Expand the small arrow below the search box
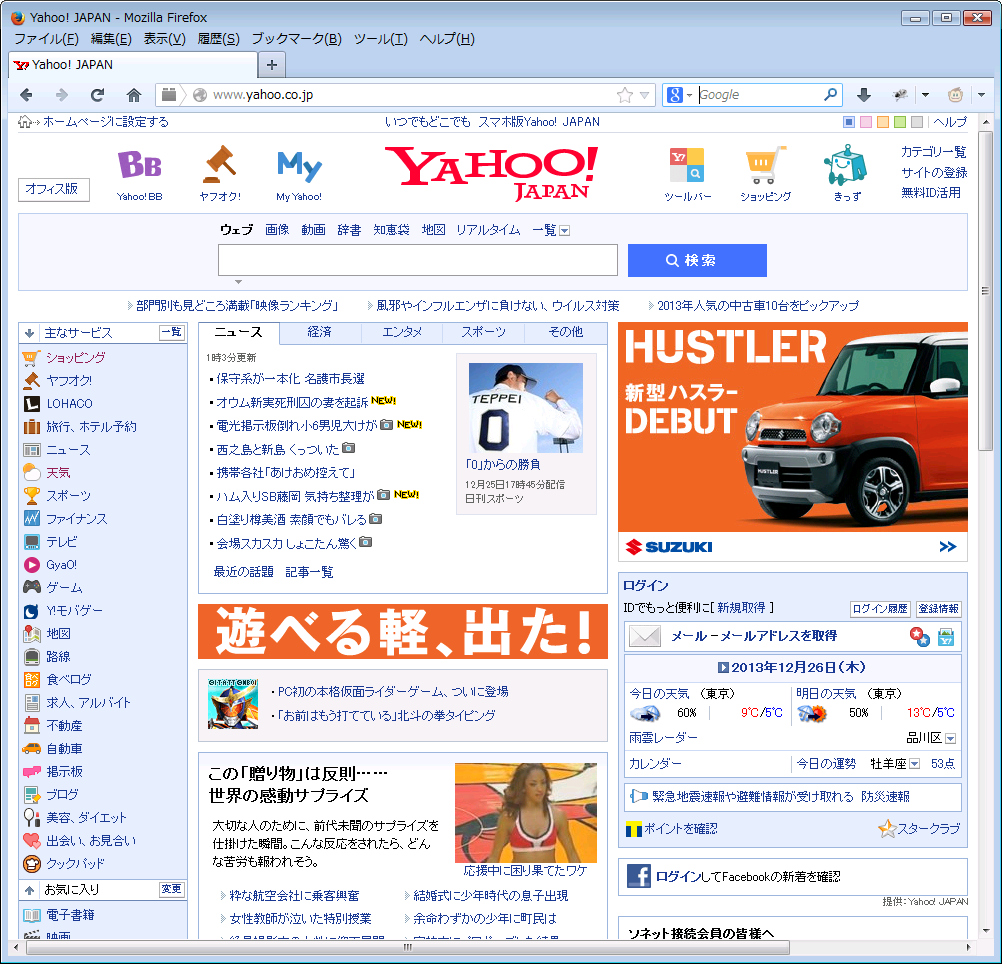This screenshot has height=964, width=1002. [238, 282]
